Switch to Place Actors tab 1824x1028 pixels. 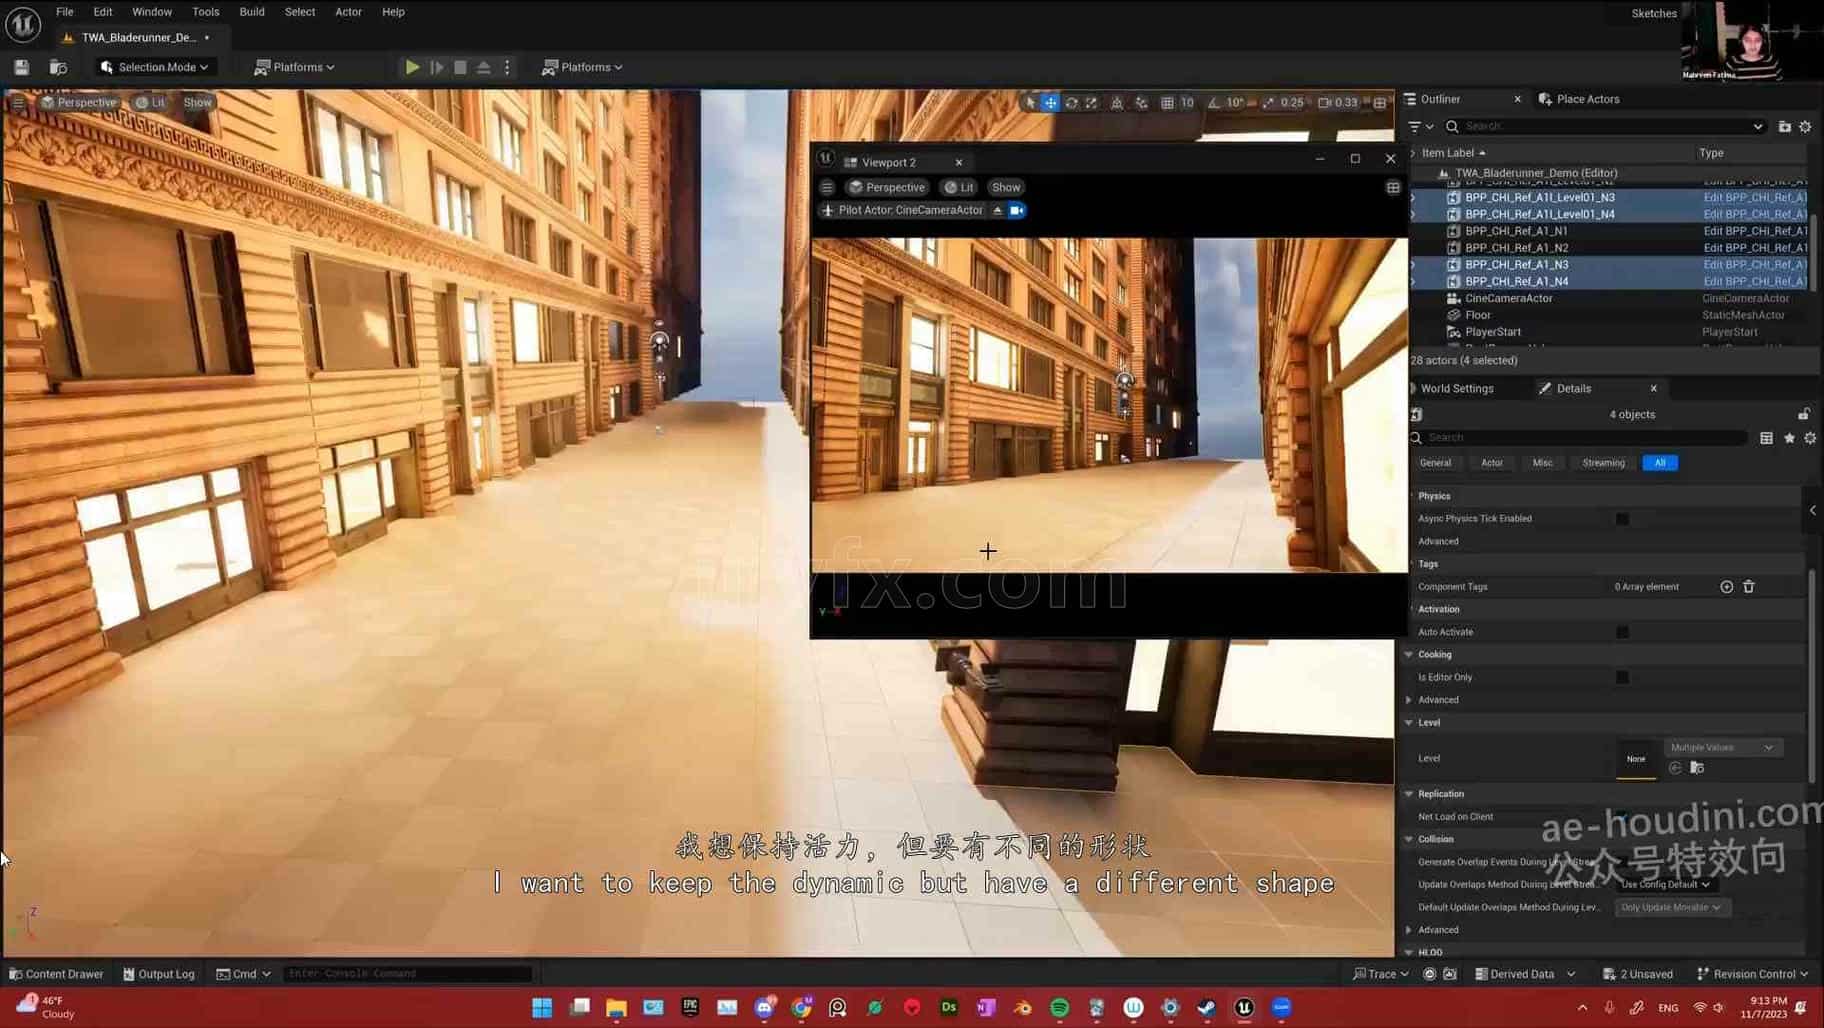coord(1579,99)
